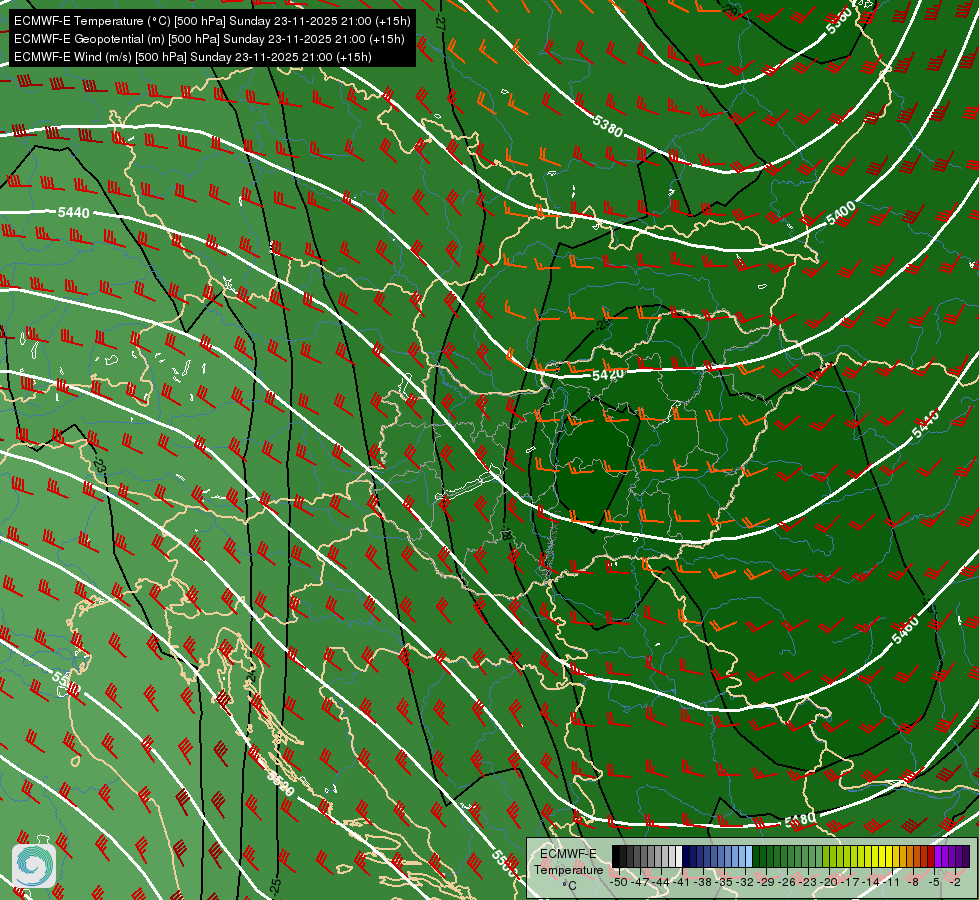Pick the darkest purple swatch ending the legend
Screen dimensions: 979x900
click(x=966, y=856)
